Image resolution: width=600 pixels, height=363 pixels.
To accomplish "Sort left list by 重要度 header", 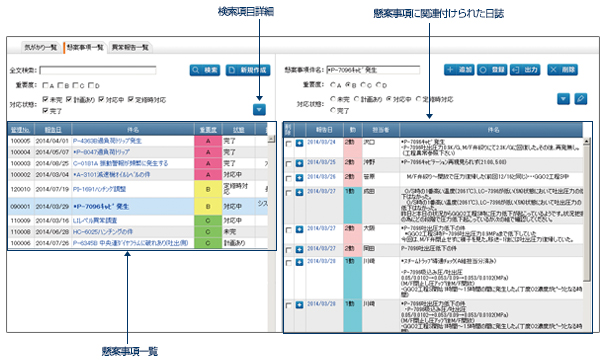I will click(x=208, y=130).
